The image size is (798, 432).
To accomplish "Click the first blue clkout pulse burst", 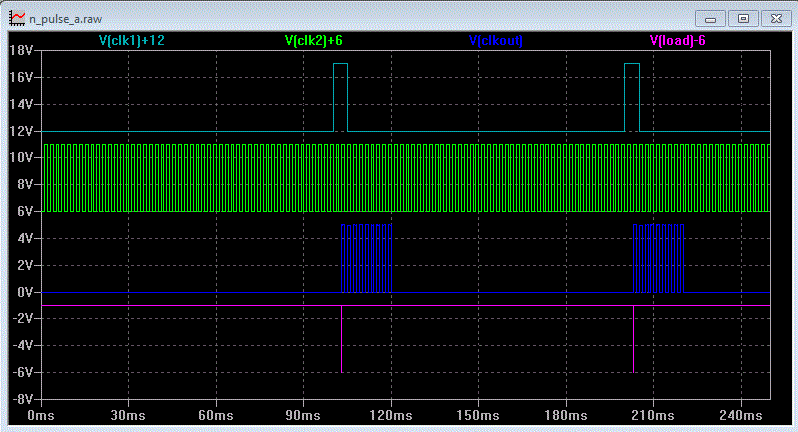I will pyautogui.click(x=366, y=258).
